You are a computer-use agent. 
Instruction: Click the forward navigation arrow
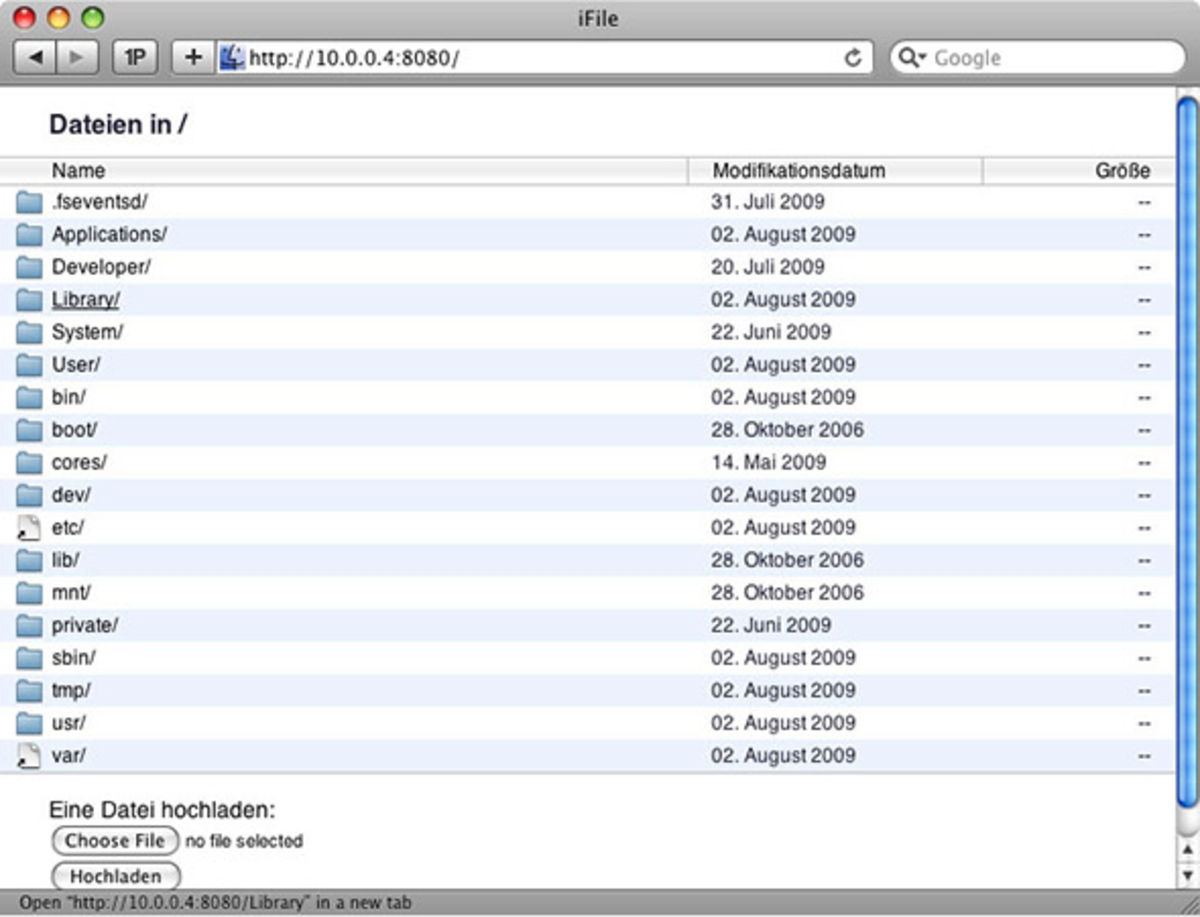click(76, 57)
